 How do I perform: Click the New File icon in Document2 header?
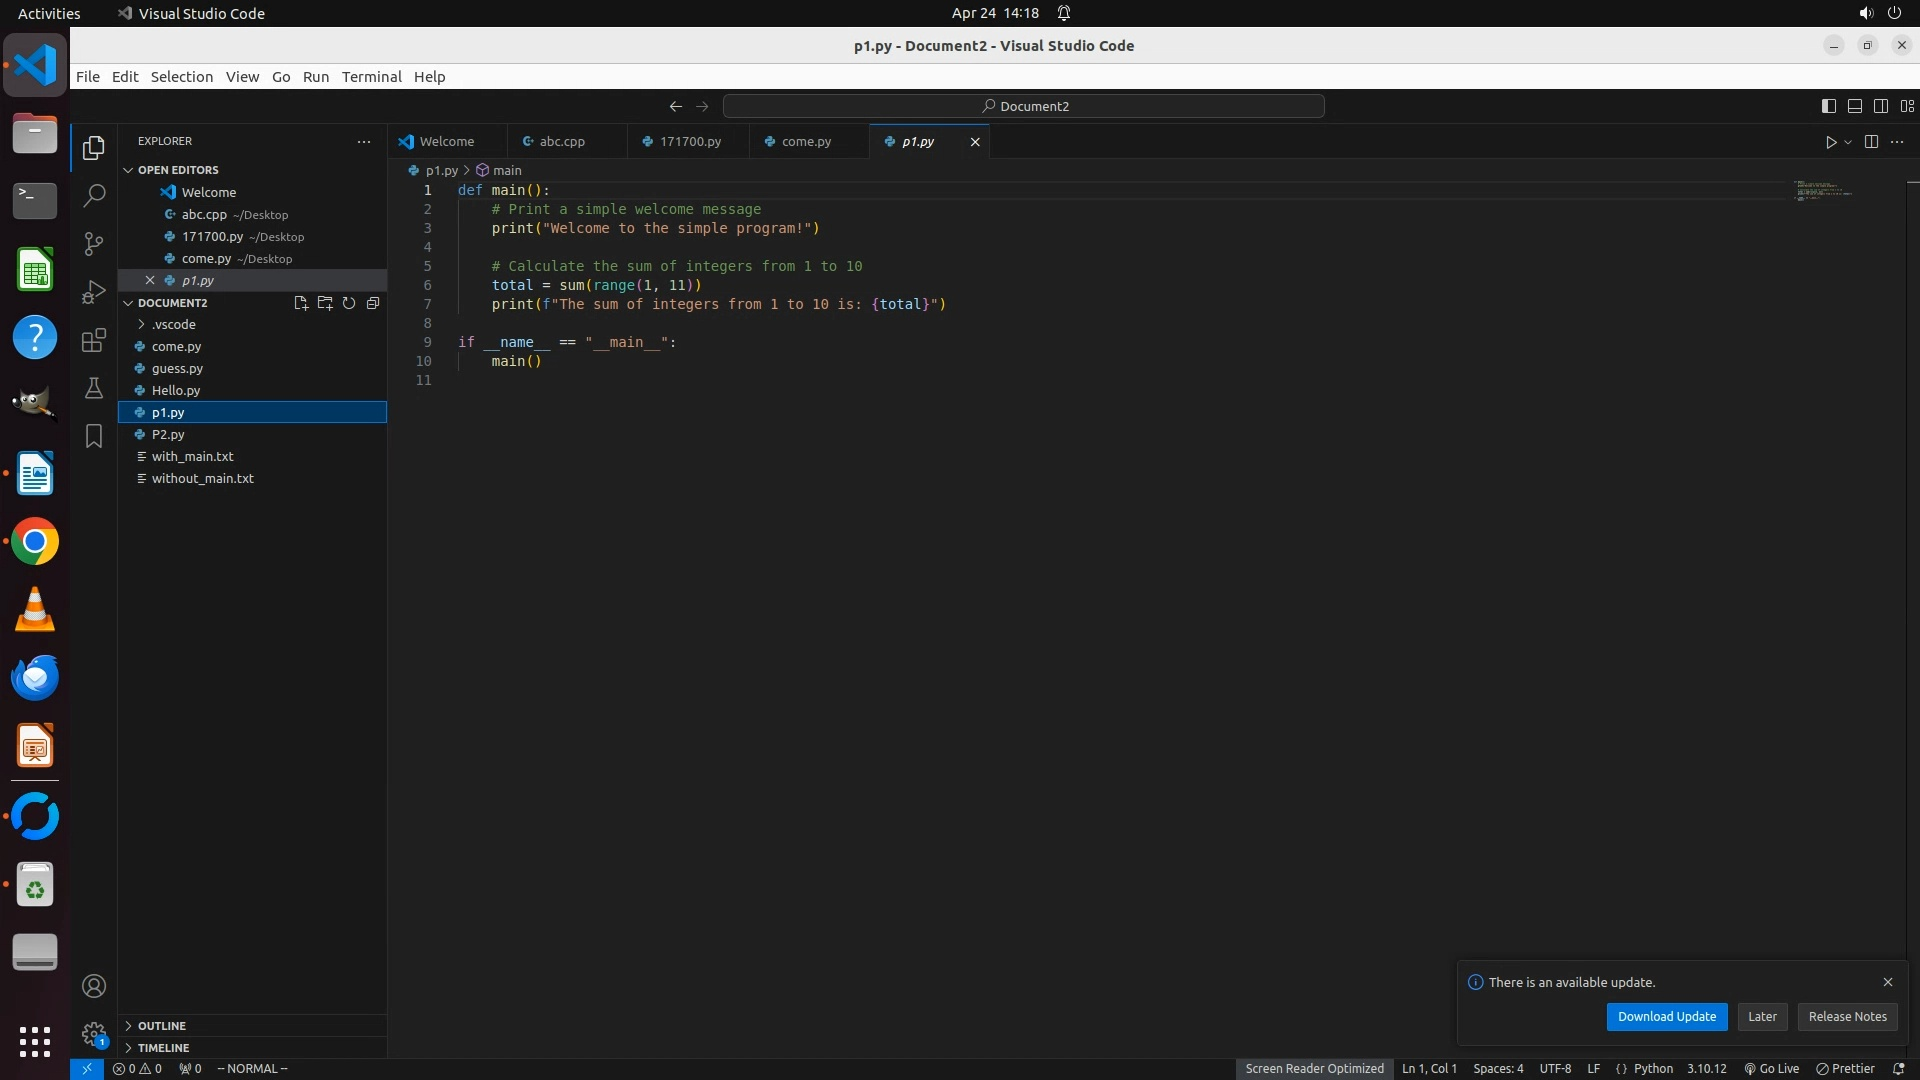pos(300,303)
